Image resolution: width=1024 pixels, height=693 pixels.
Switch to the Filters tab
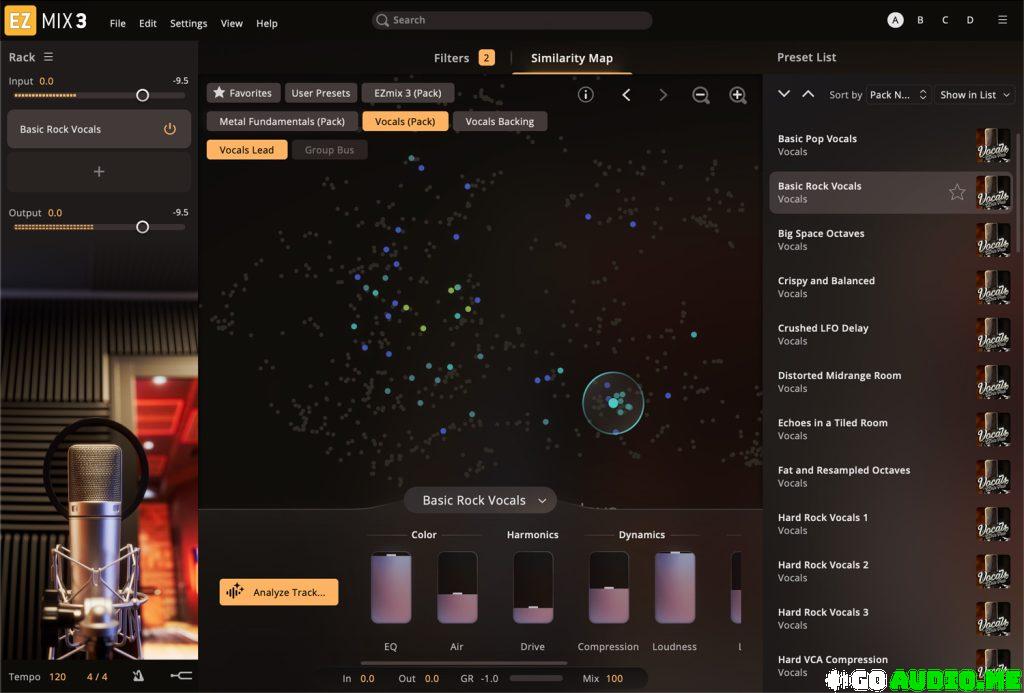464,58
